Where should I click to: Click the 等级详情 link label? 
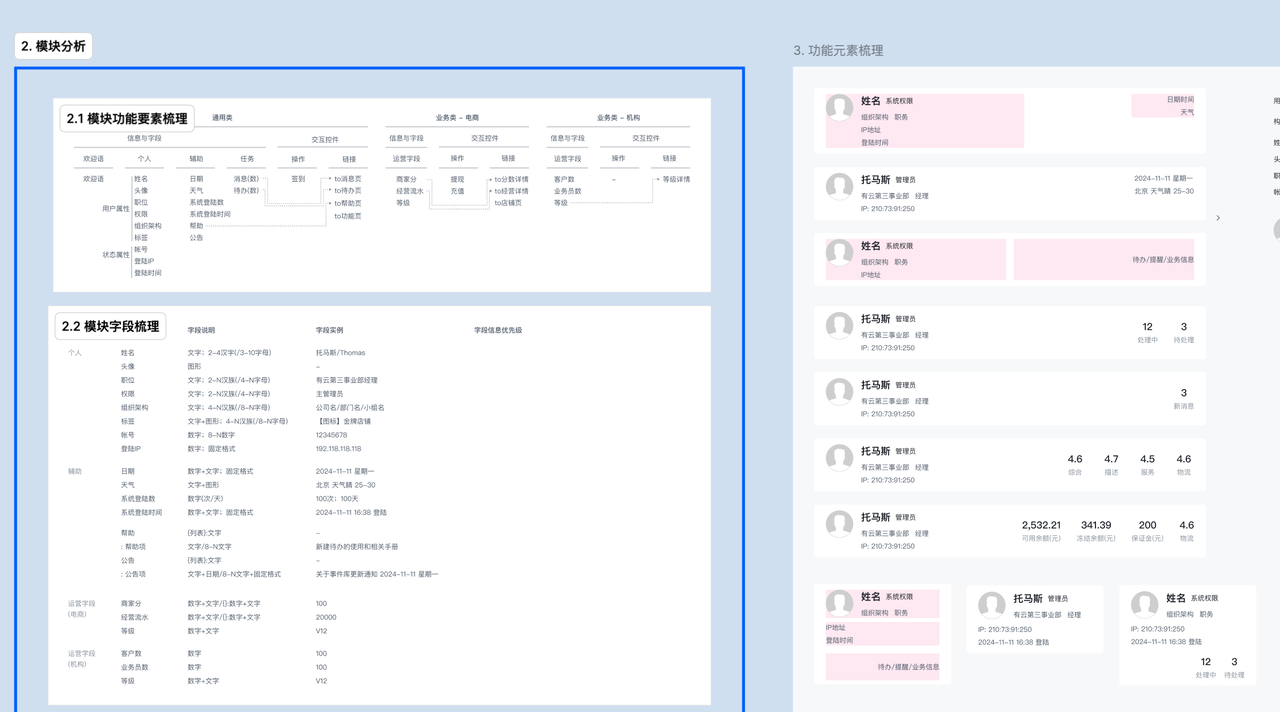click(x=676, y=179)
